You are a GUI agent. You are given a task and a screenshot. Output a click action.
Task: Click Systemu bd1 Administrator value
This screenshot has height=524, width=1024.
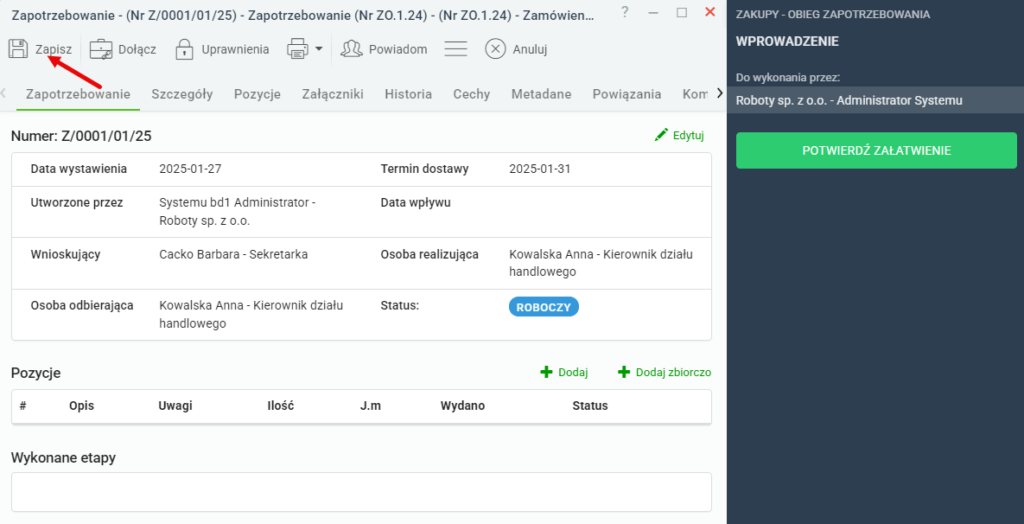(238, 212)
